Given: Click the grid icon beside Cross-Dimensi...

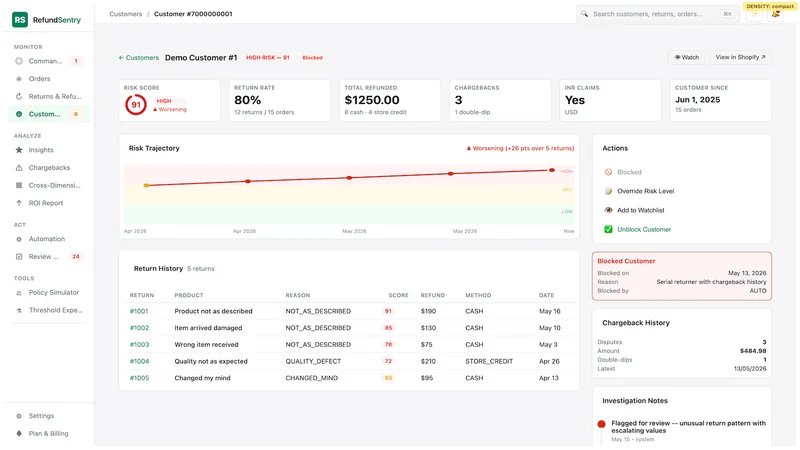Looking at the screenshot, I should (x=19, y=186).
